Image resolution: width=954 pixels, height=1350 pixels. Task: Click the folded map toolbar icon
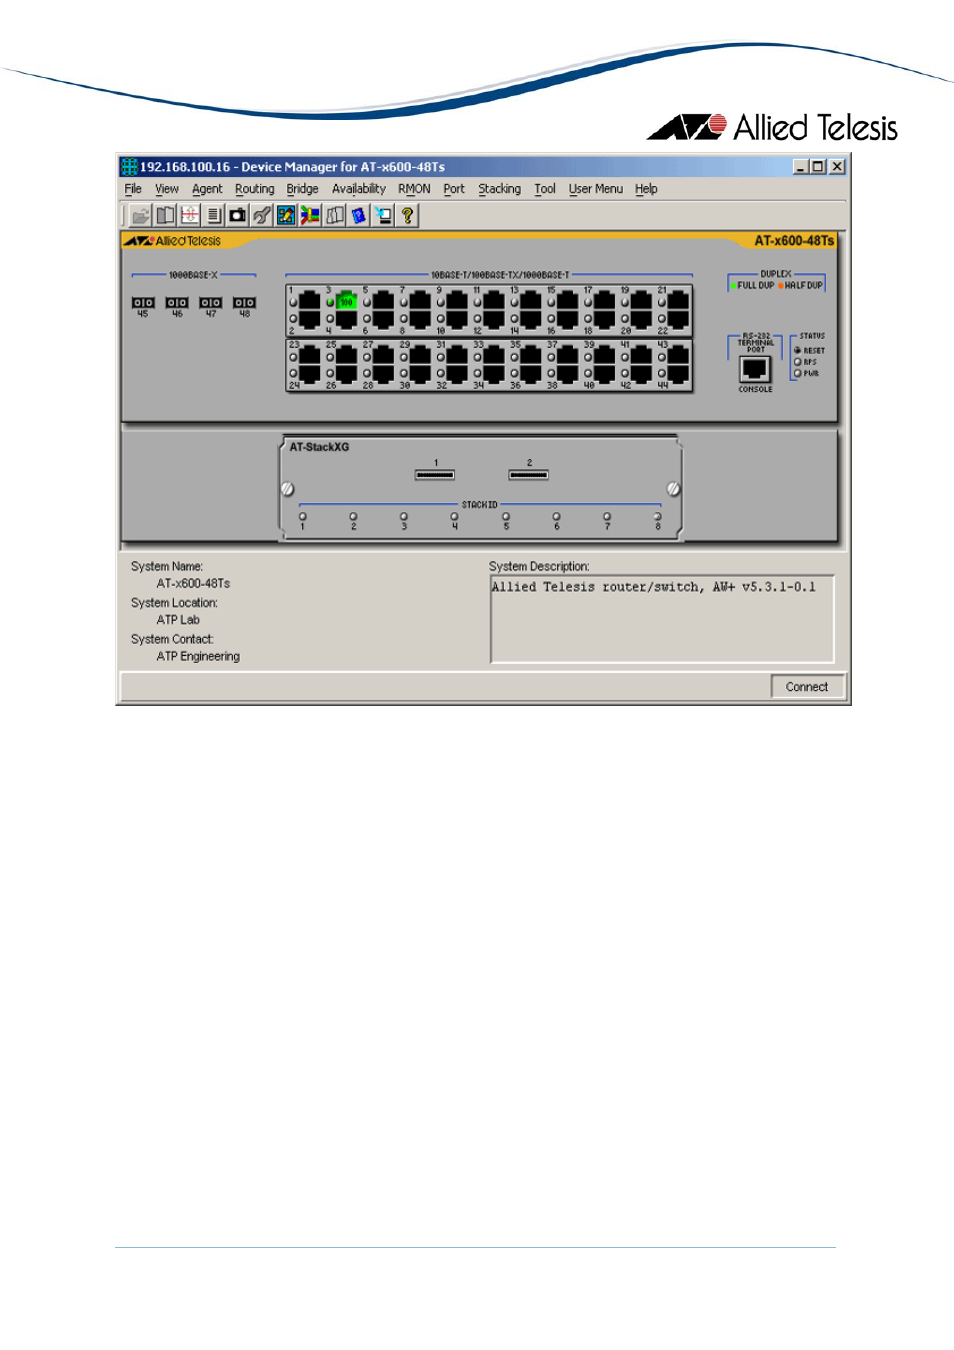[334, 215]
